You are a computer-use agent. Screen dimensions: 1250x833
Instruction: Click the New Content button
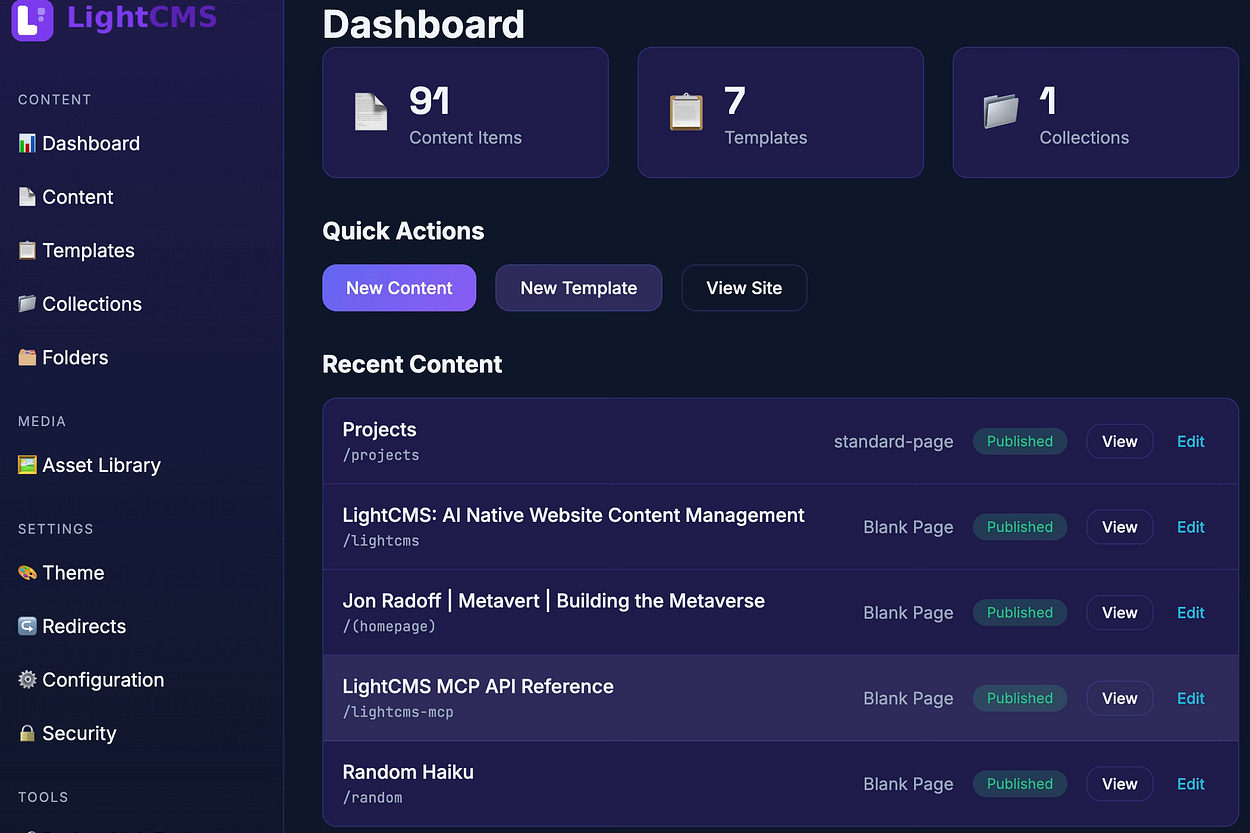(399, 288)
